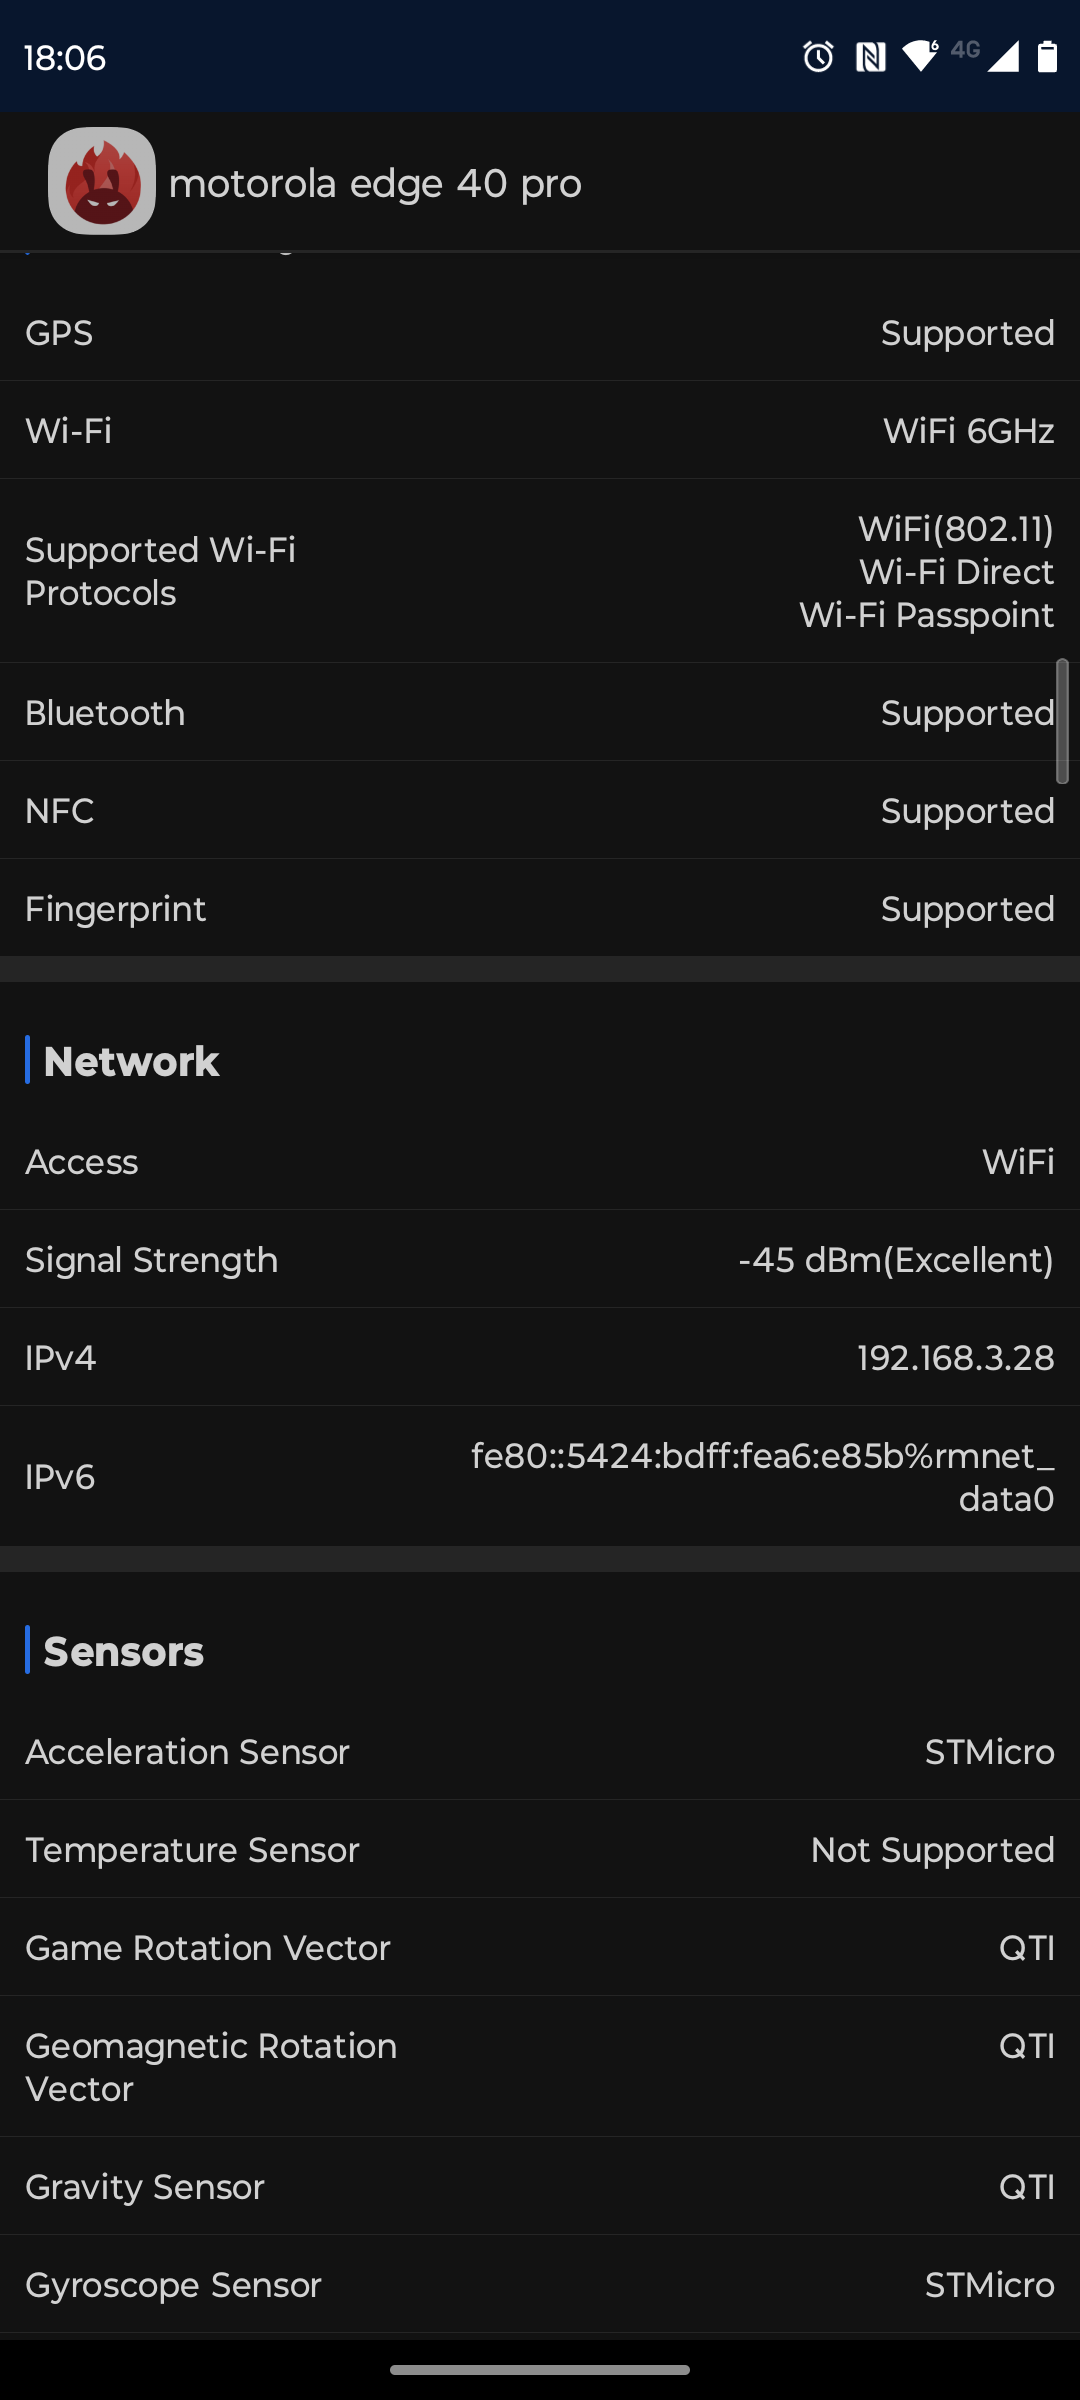1080x2400 pixels.
Task: Tap the Bluetooth Supported row
Action: [540, 713]
